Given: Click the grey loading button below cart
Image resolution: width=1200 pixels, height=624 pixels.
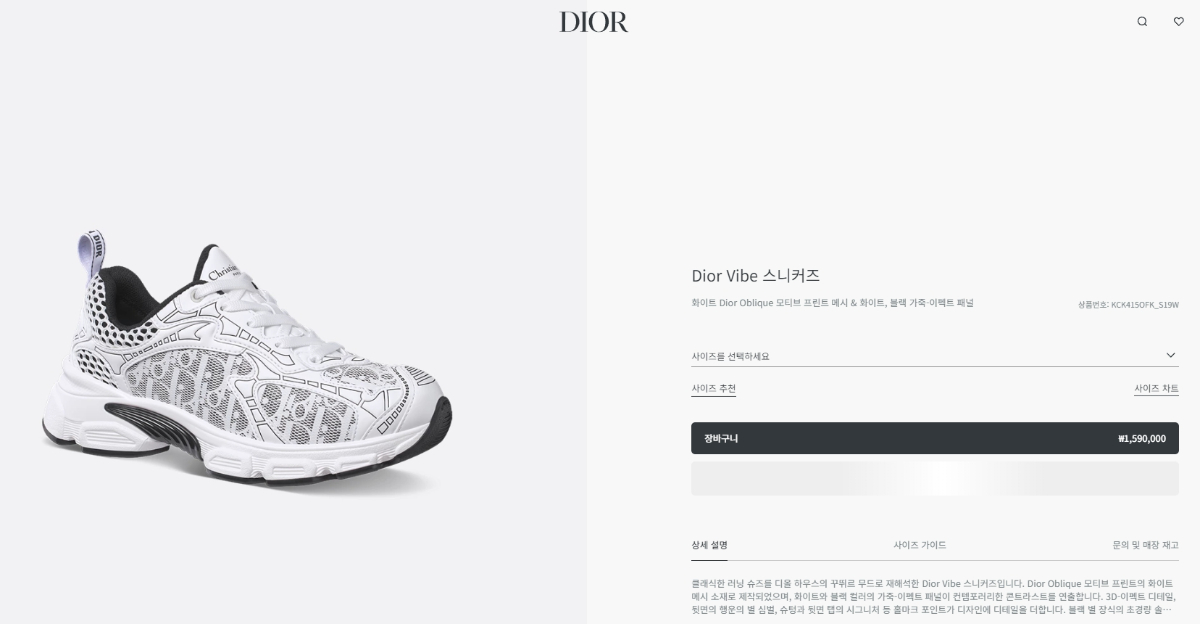Looking at the screenshot, I should point(935,478).
